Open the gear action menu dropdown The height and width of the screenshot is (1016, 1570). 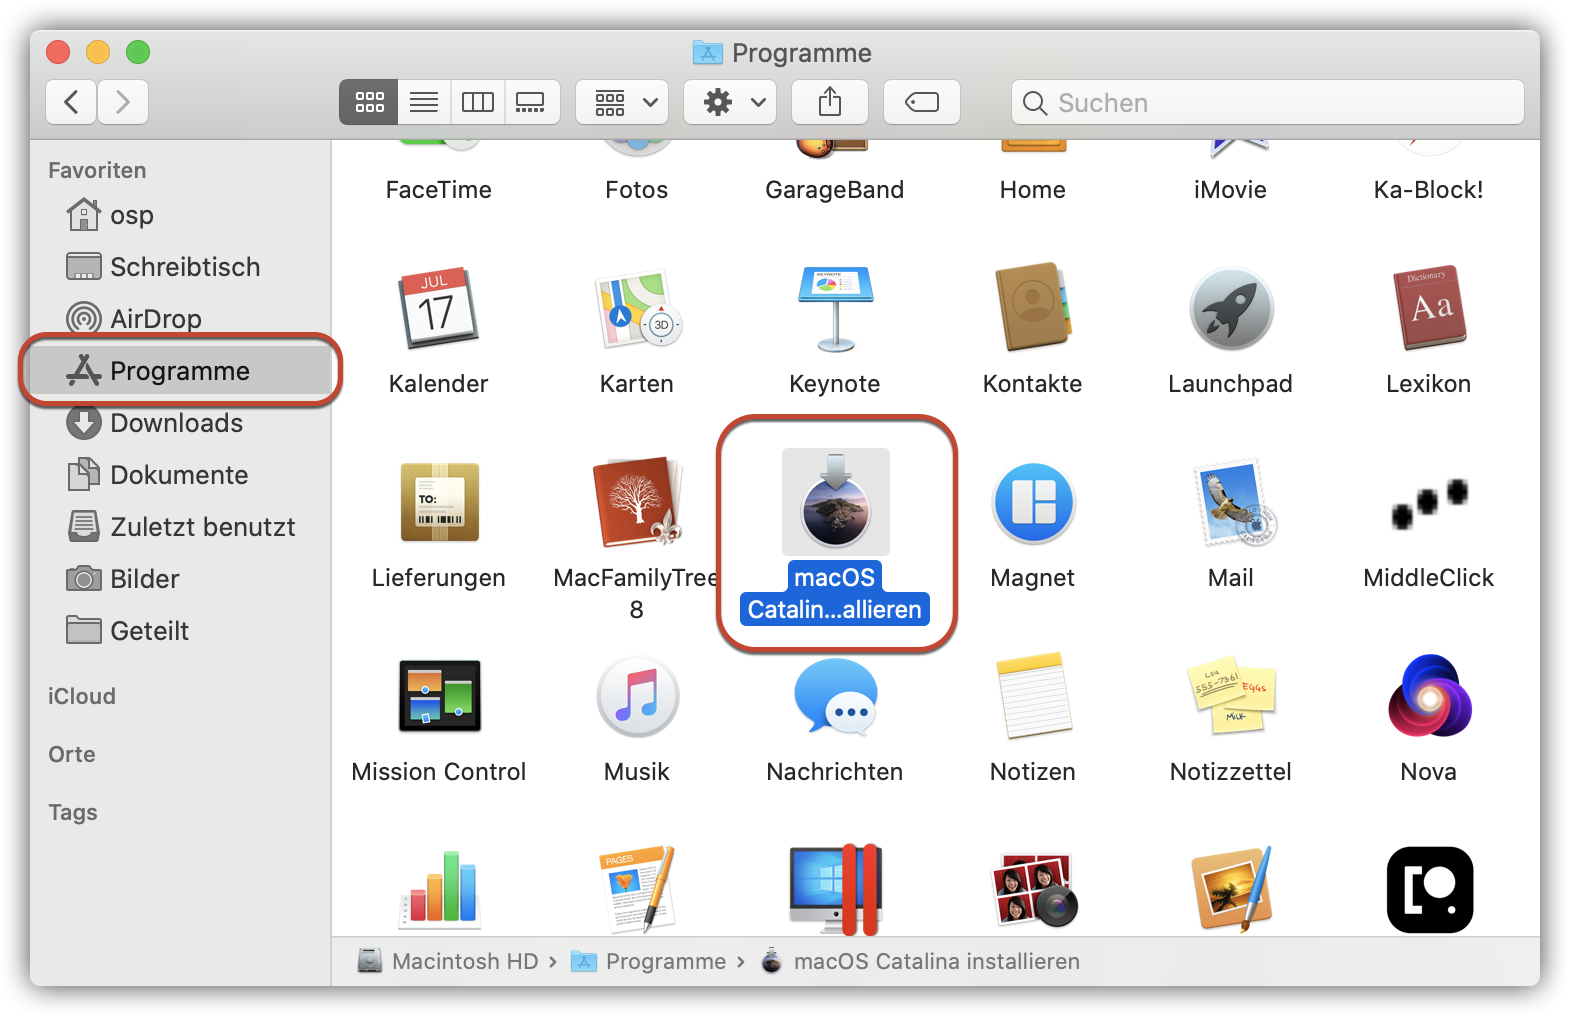point(730,102)
